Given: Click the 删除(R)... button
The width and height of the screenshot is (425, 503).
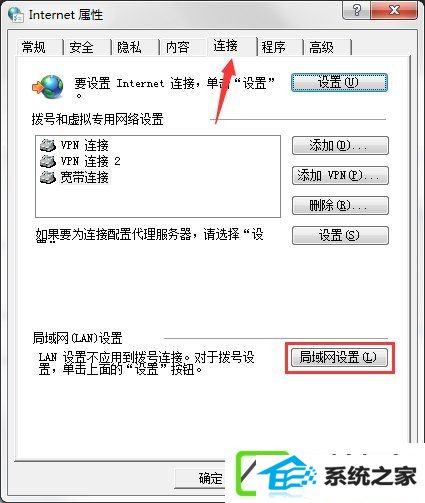Looking at the screenshot, I should coord(340,205).
